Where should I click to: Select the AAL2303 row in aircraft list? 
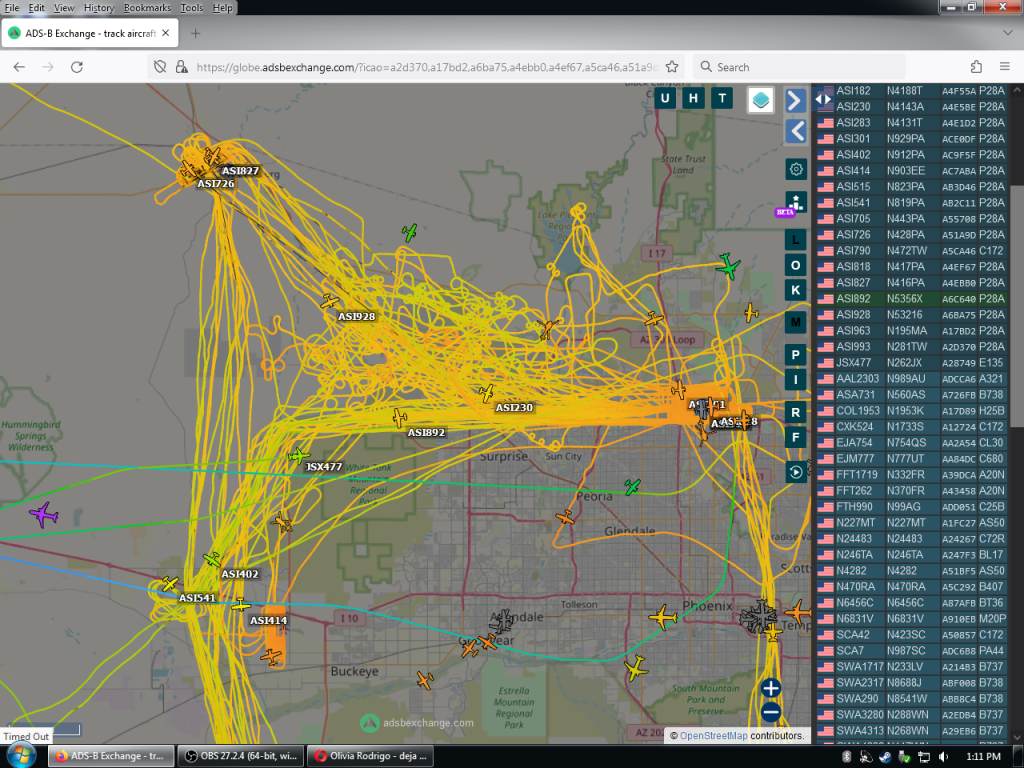point(911,379)
